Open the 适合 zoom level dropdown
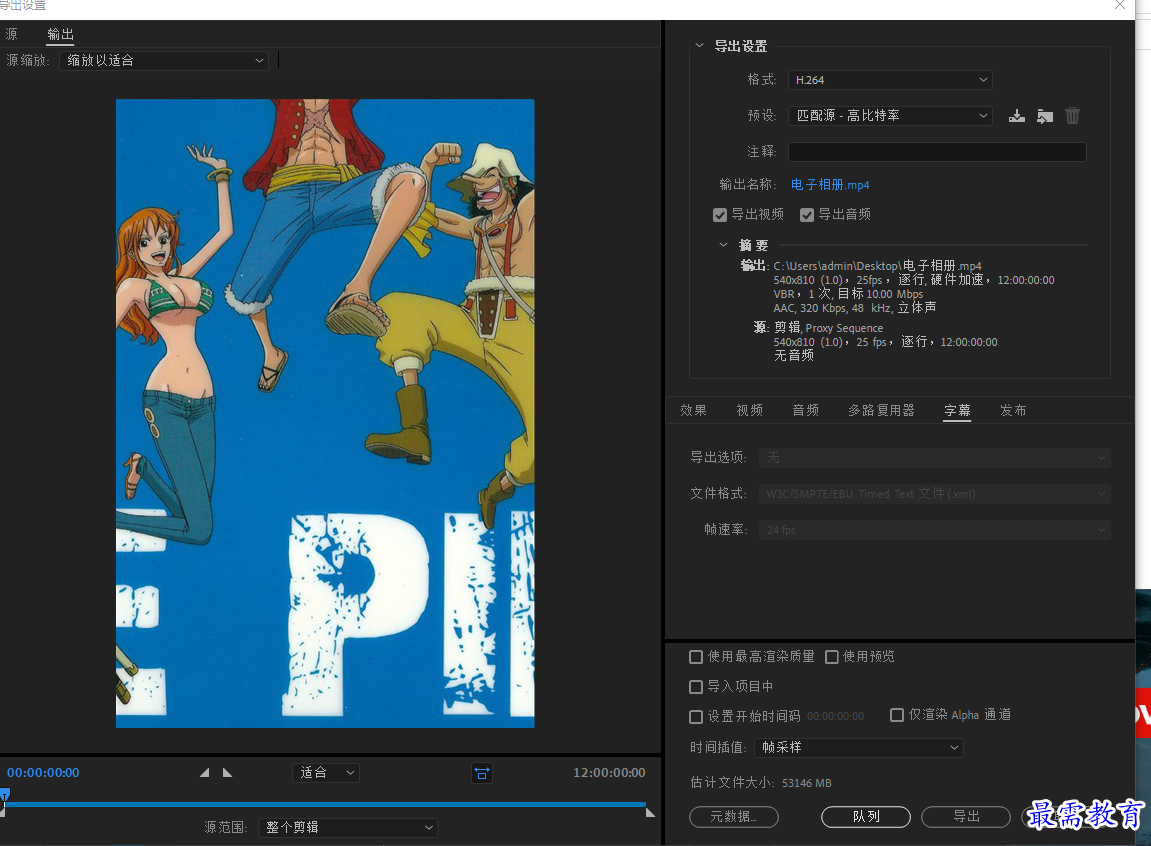The image size is (1151, 846). [x=325, y=773]
